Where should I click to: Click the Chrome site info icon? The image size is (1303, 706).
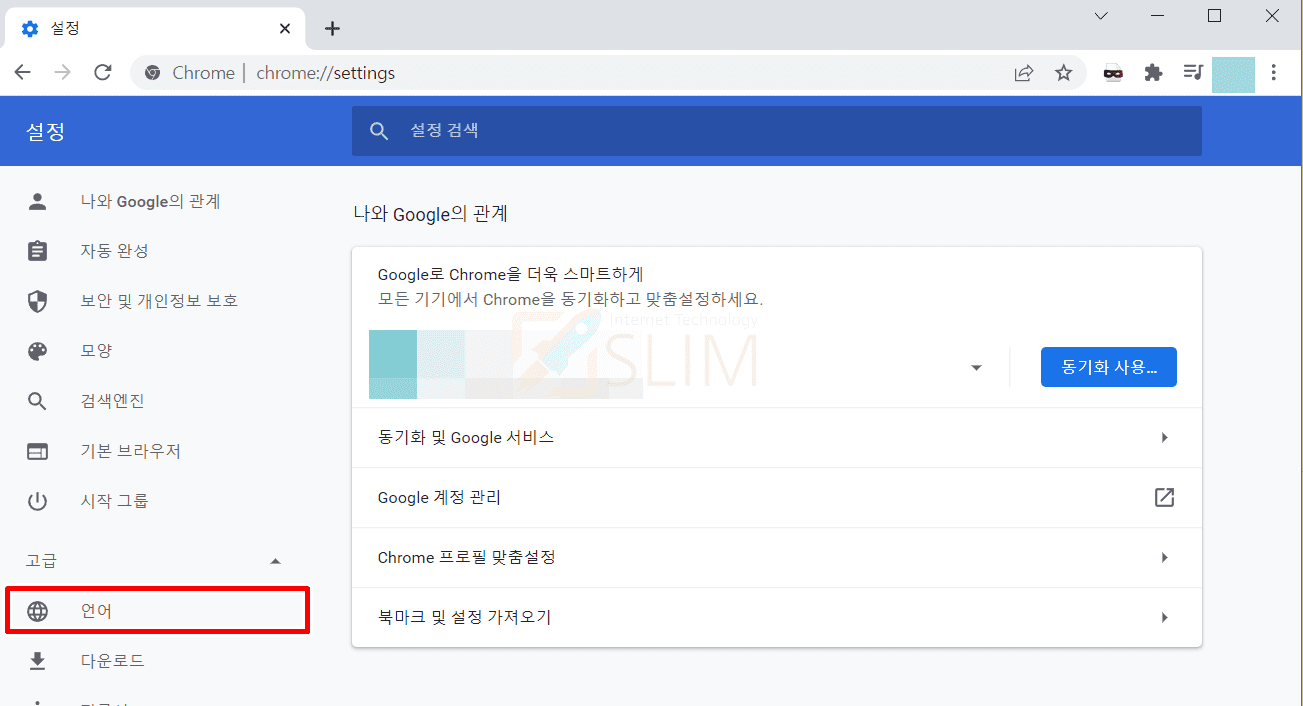pyautogui.click(x=153, y=73)
